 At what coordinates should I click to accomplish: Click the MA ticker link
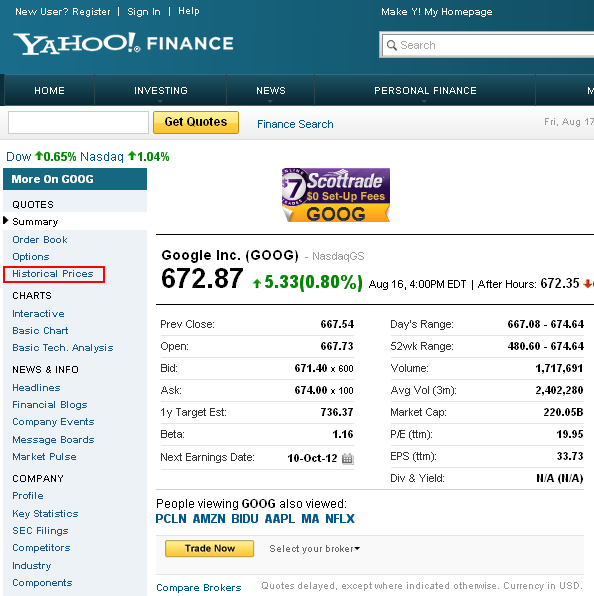tap(310, 519)
